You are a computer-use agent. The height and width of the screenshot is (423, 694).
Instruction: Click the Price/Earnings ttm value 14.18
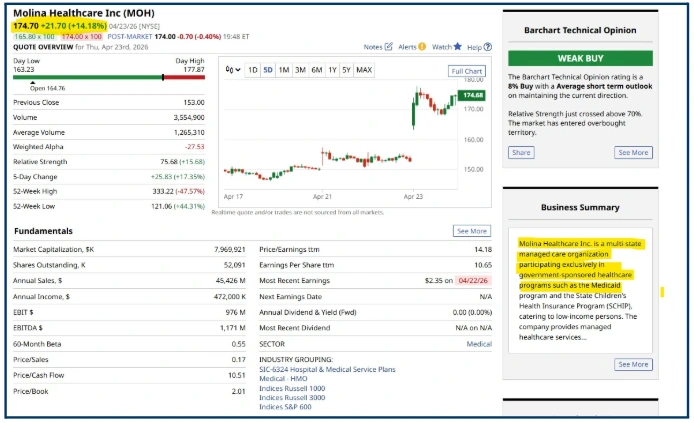pos(483,250)
